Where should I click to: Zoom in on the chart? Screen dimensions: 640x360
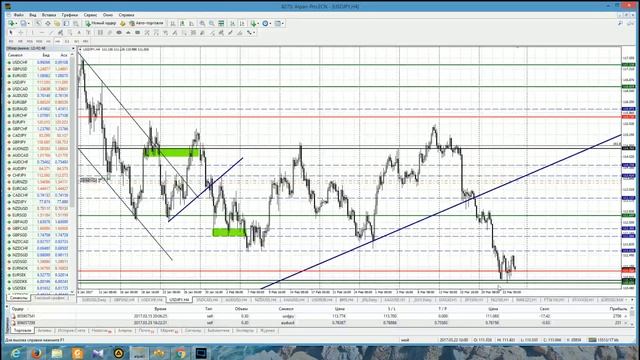pyautogui.click(x=202, y=23)
